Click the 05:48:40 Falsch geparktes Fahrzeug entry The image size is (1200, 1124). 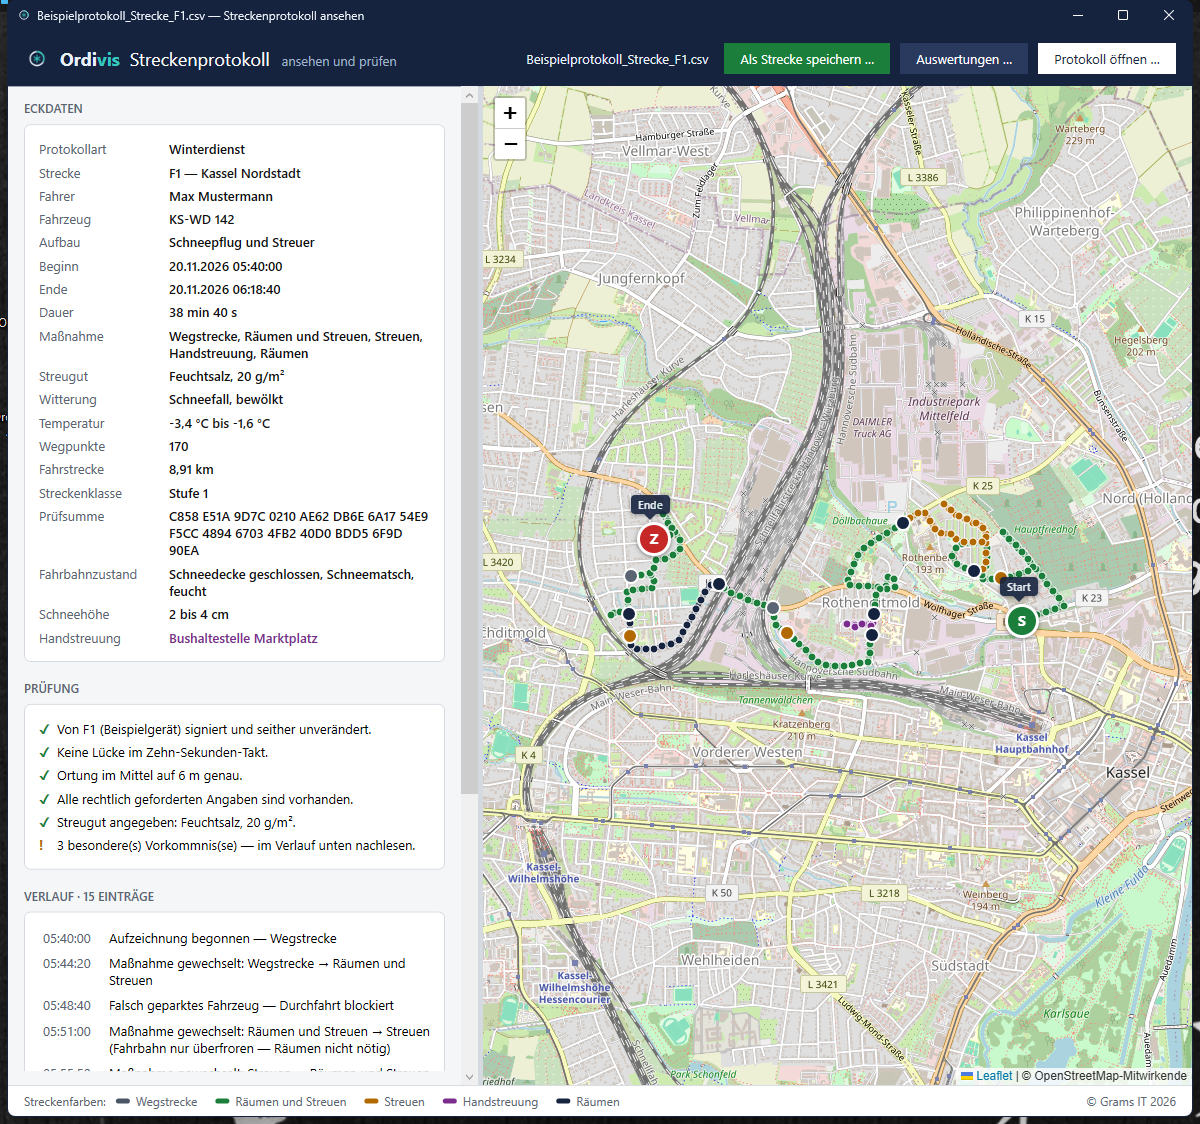click(x=234, y=1006)
